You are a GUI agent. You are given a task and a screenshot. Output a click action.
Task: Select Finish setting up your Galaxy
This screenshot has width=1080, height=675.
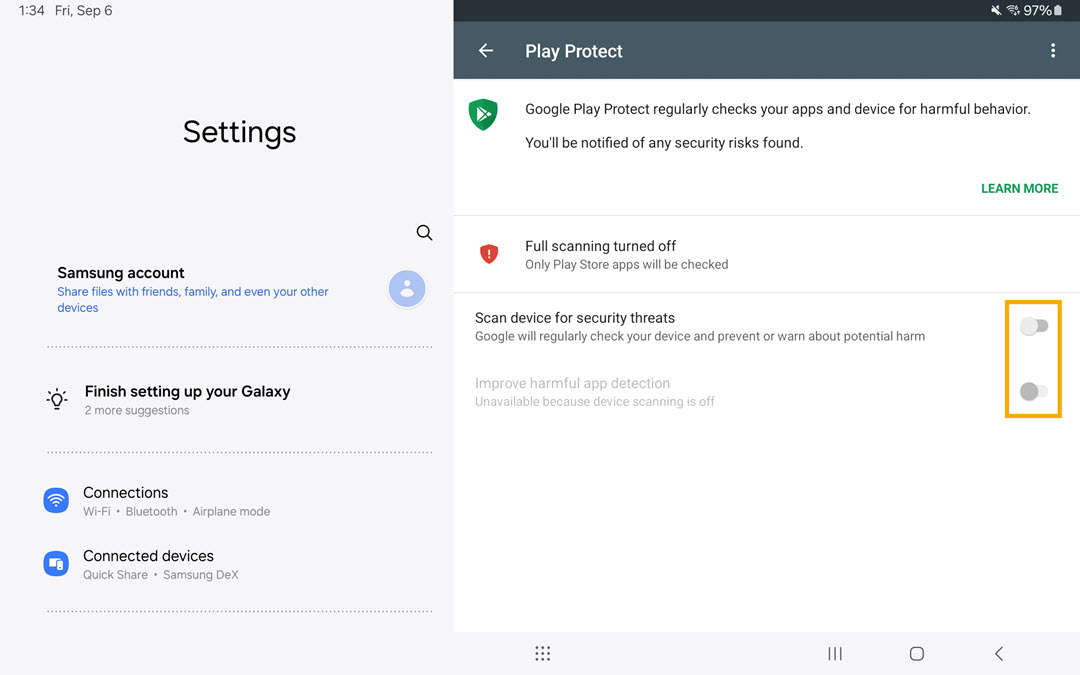coord(187,399)
